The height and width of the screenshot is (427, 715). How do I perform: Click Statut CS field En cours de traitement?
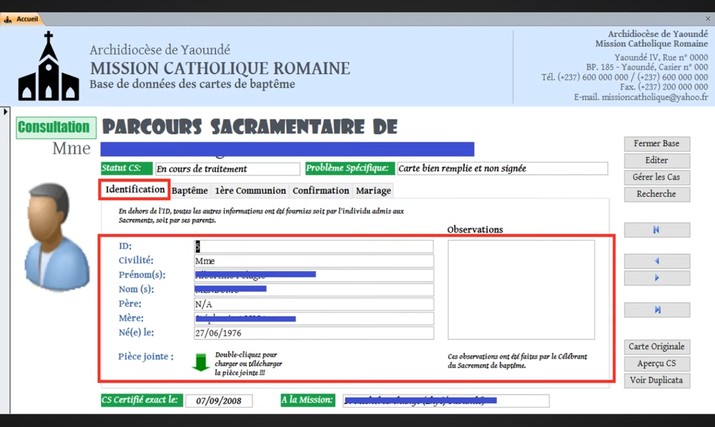pyautogui.click(x=228, y=169)
